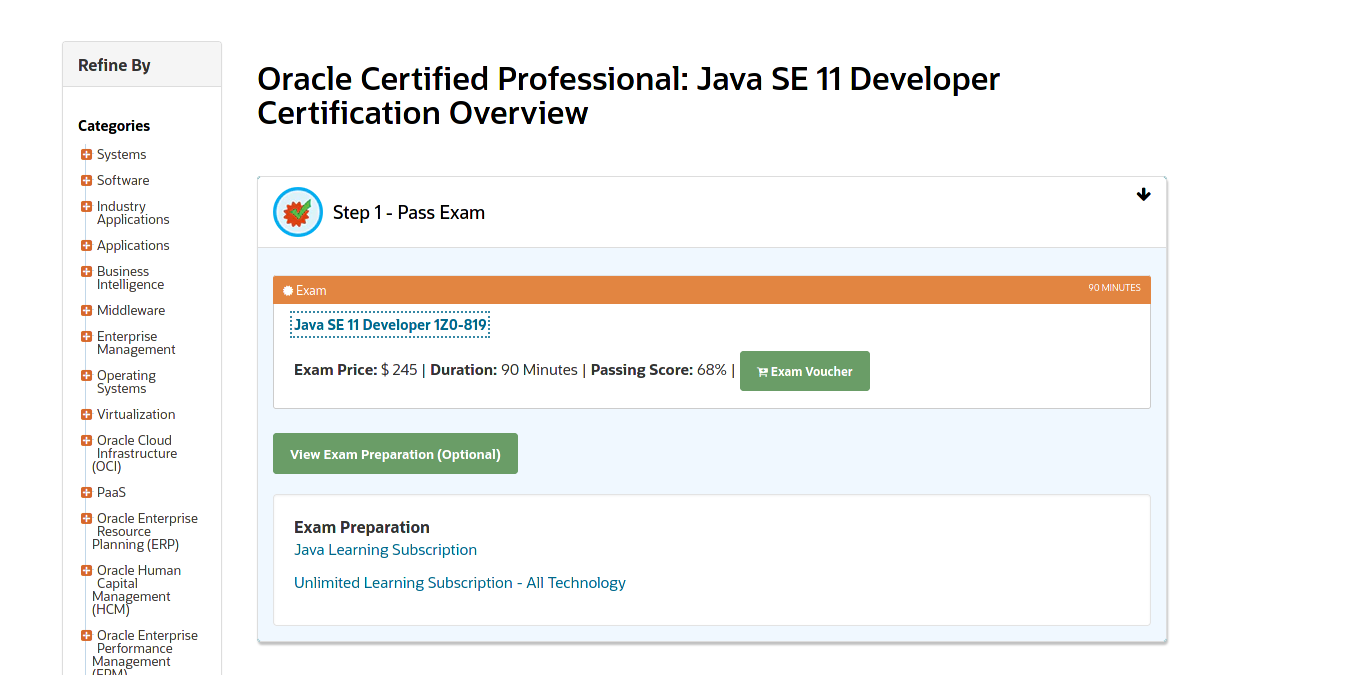Click the Java SE 11 Certification Overview title
The image size is (1372, 675).
click(x=628, y=96)
